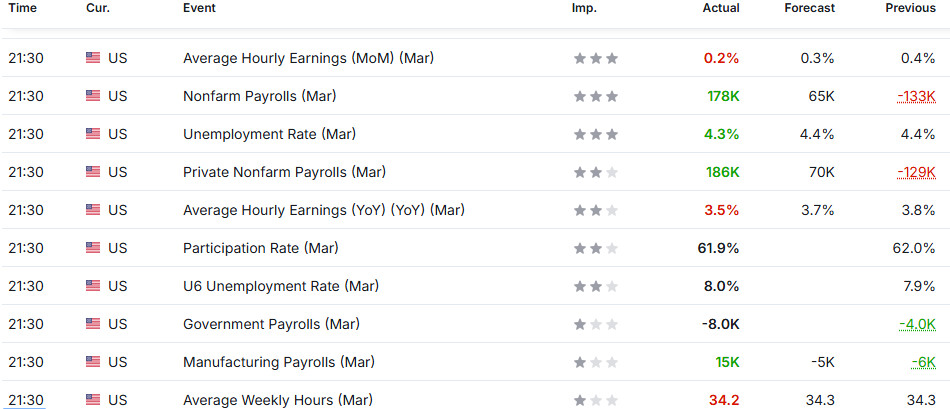Click the revised previous value -129K
The width and height of the screenshot is (950, 409).
click(x=916, y=172)
